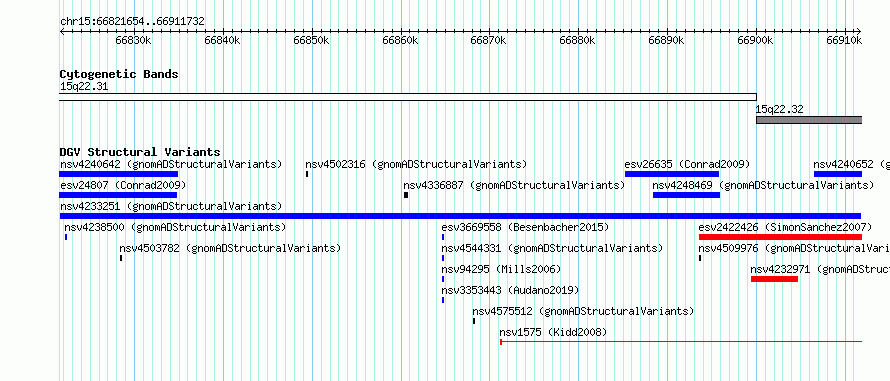Open variant nsv1575 (Kidd2008) label
This screenshot has height=381, width=890.
coord(553,333)
